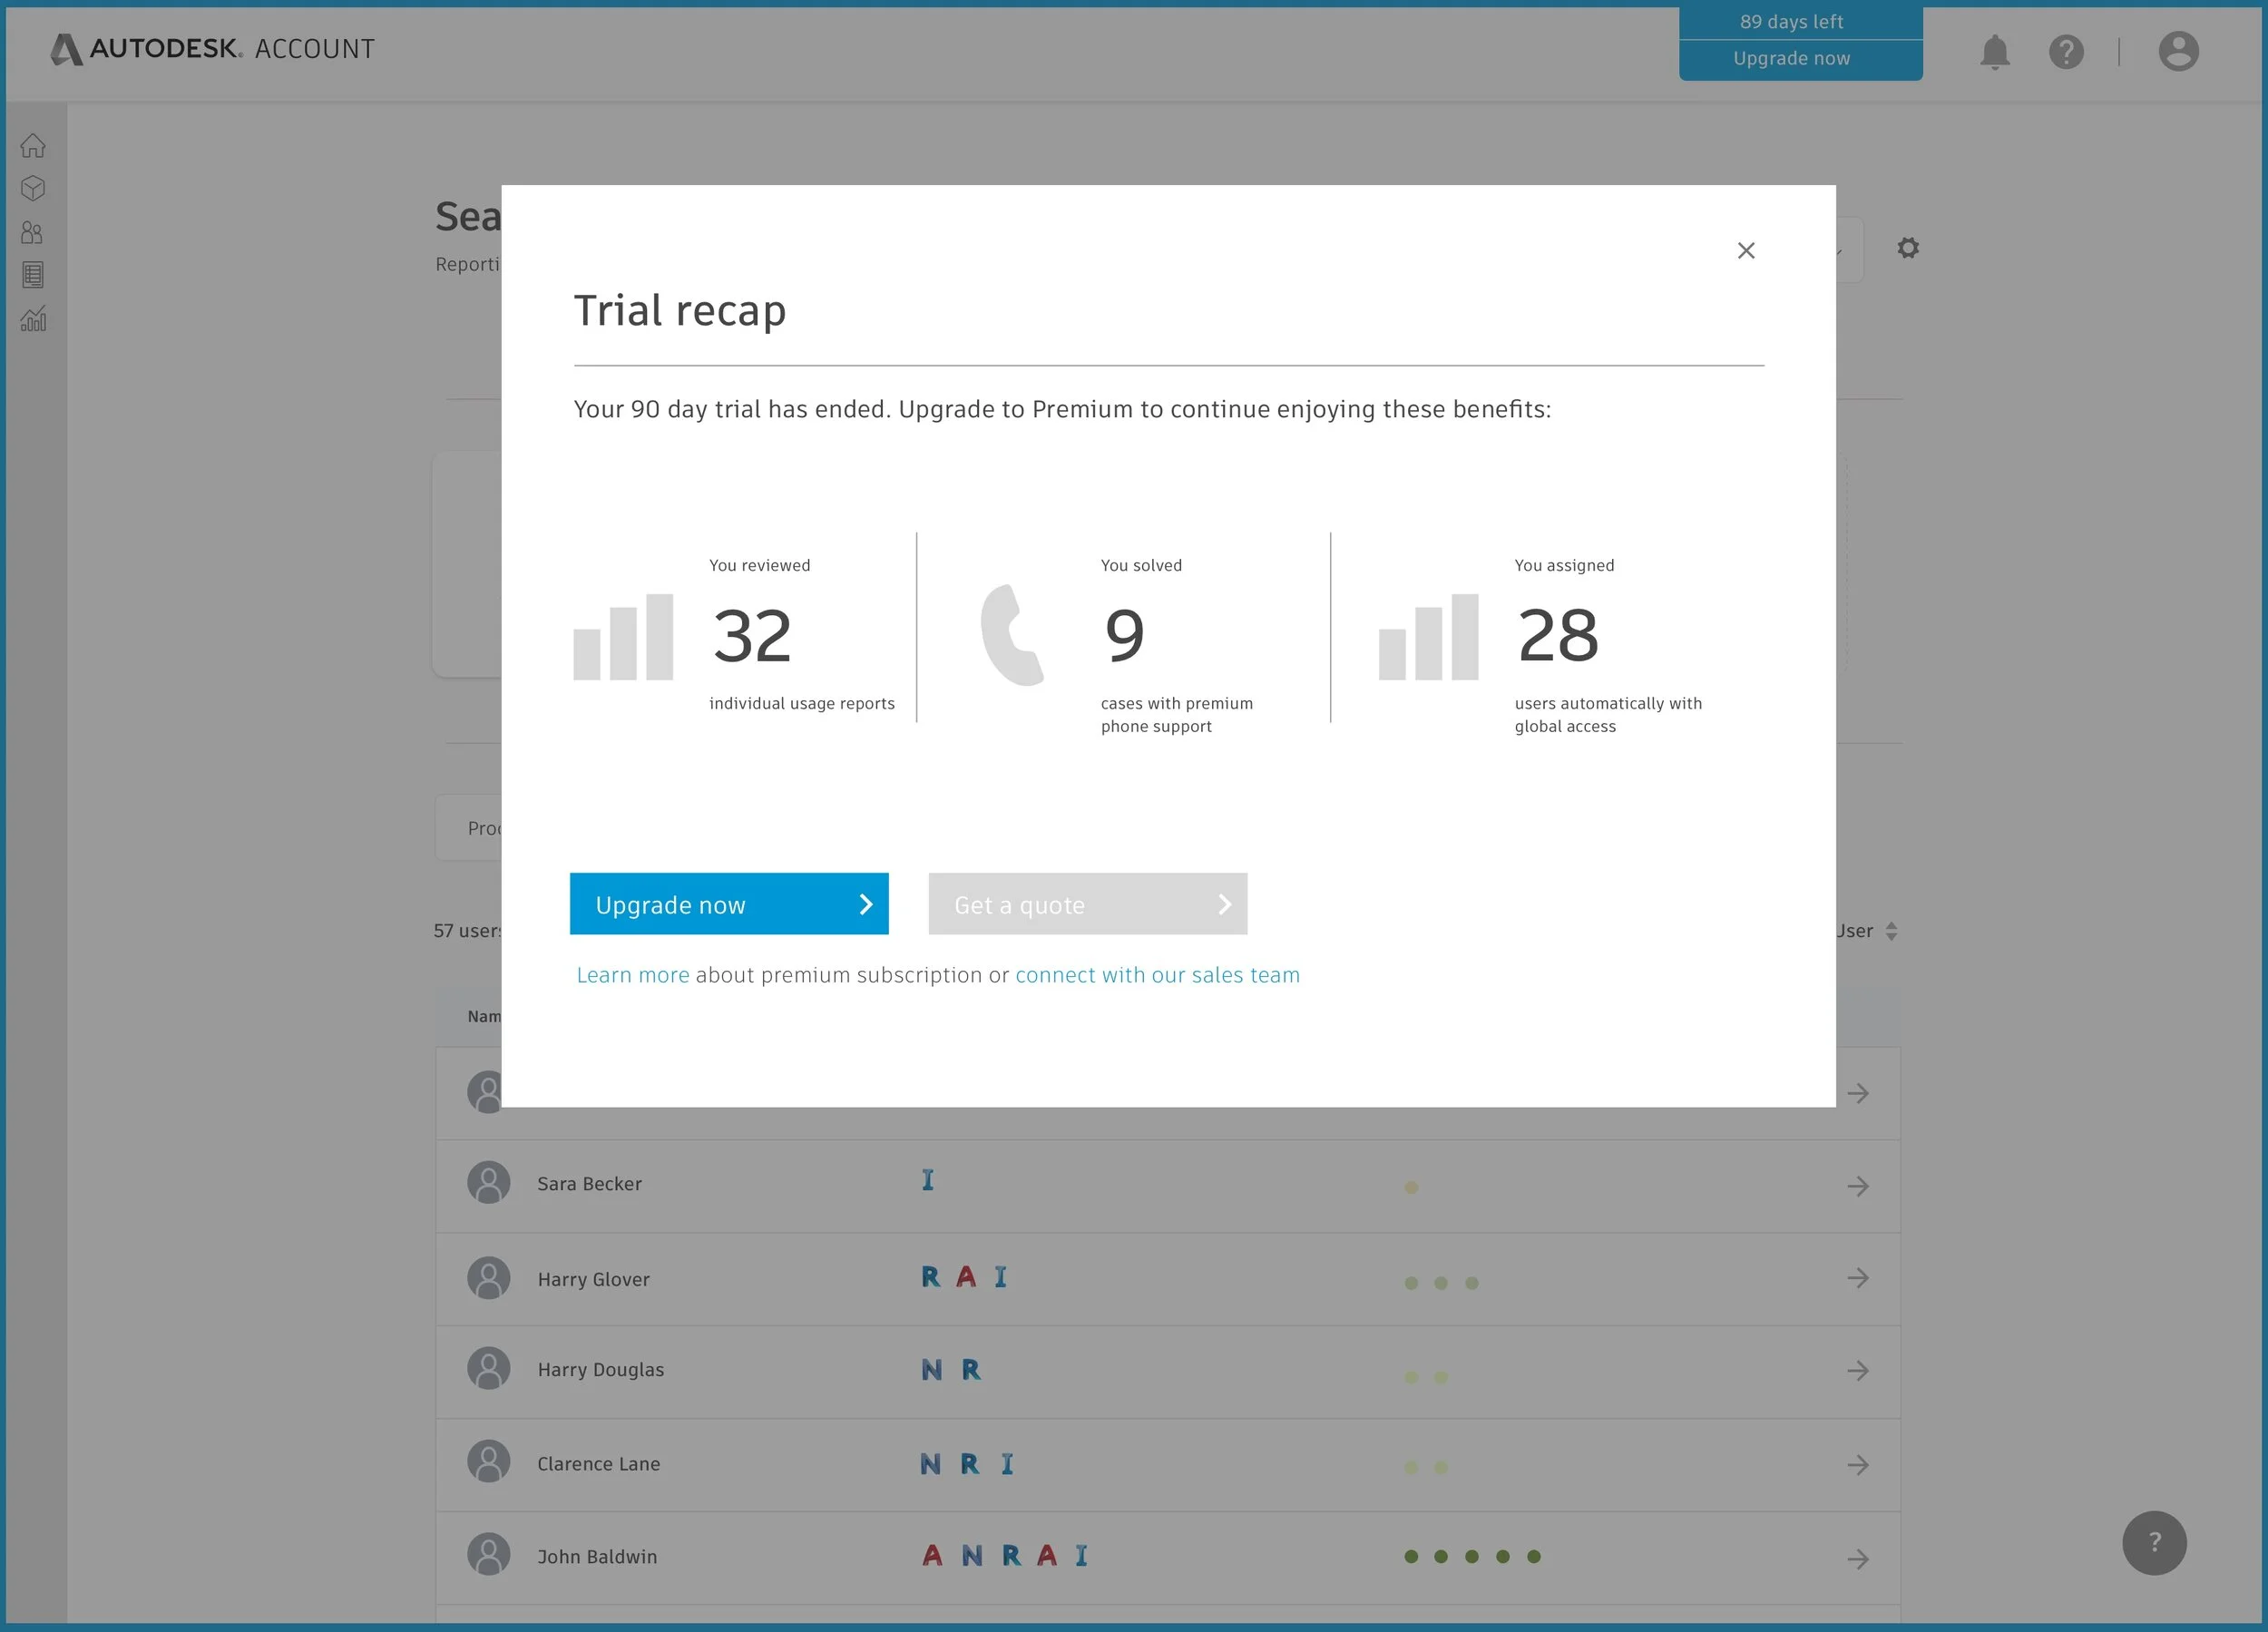The height and width of the screenshot is (1632, 2268).
Task: Open notifications bell icon
Action: point(1994,52)
